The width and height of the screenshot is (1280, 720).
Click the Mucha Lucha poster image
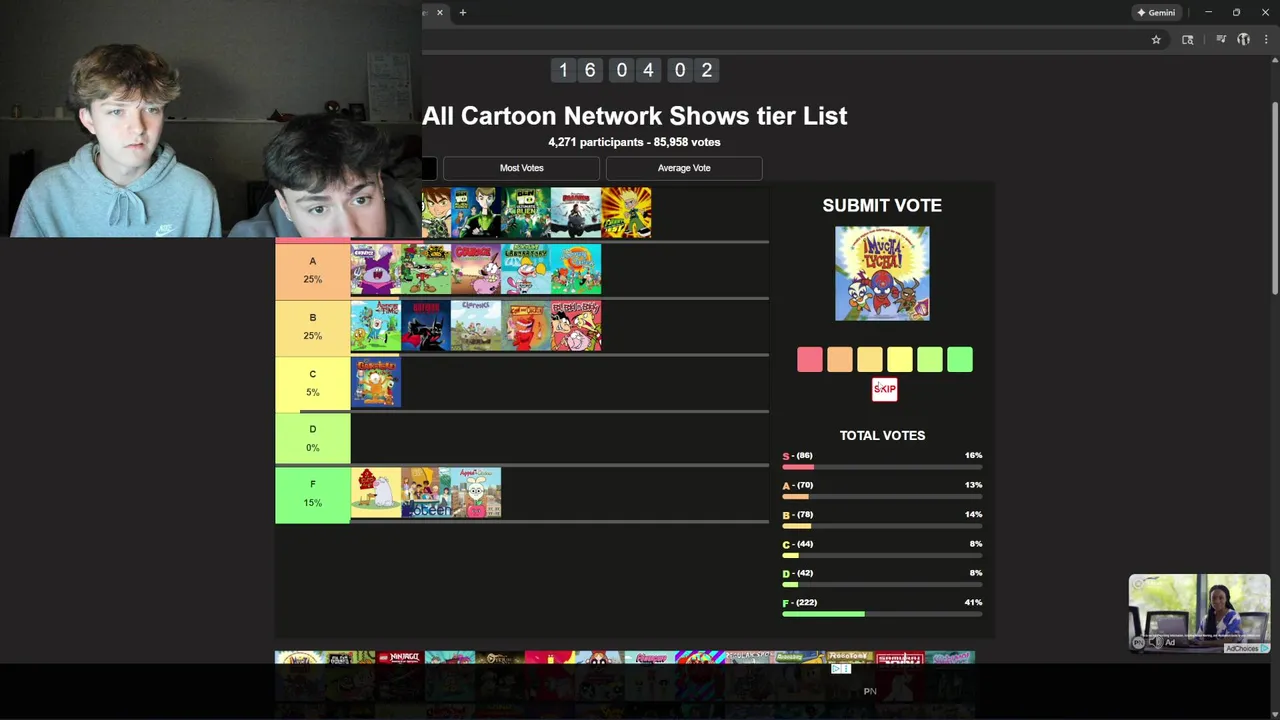pyautogui.click(x=882, y=273)
